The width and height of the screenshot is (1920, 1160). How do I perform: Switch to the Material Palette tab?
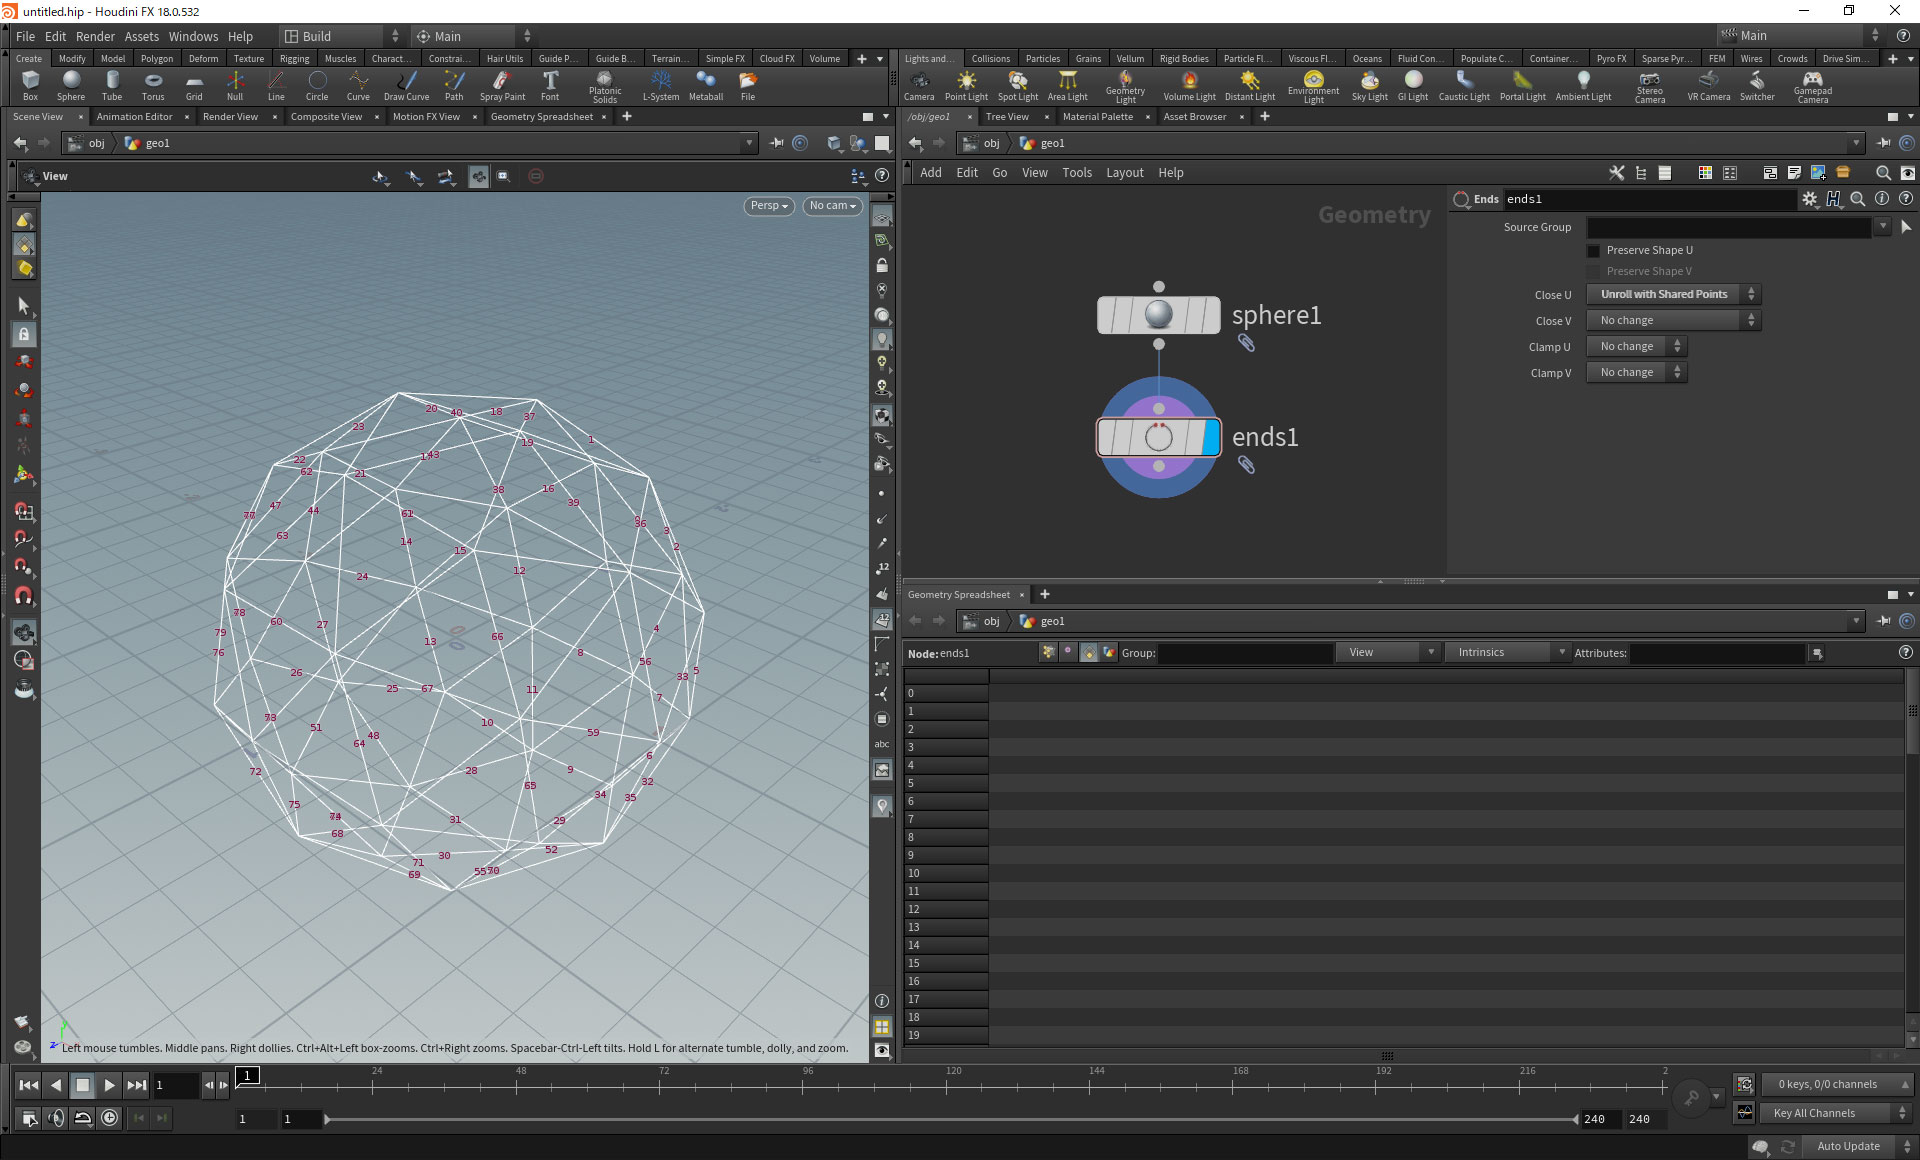pyautogui.click(x=1097, y=116)
